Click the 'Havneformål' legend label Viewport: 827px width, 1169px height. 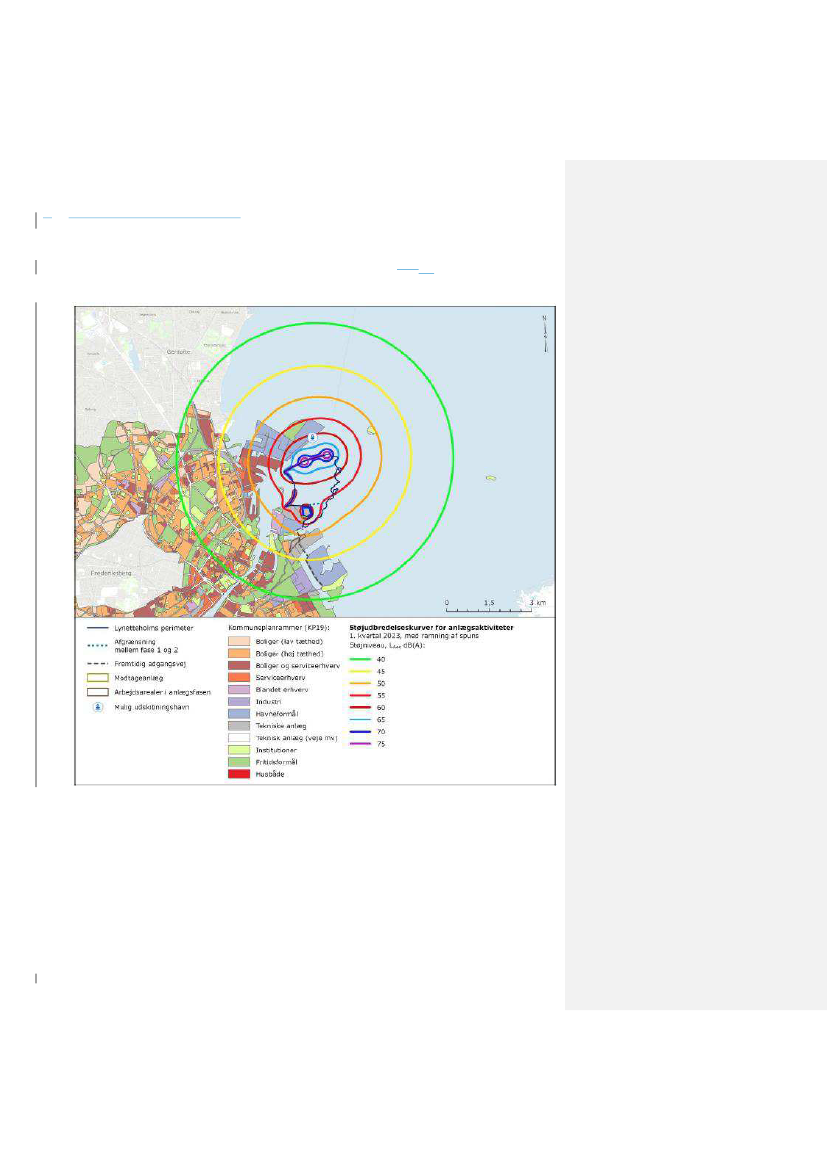[x=277, y=713]
